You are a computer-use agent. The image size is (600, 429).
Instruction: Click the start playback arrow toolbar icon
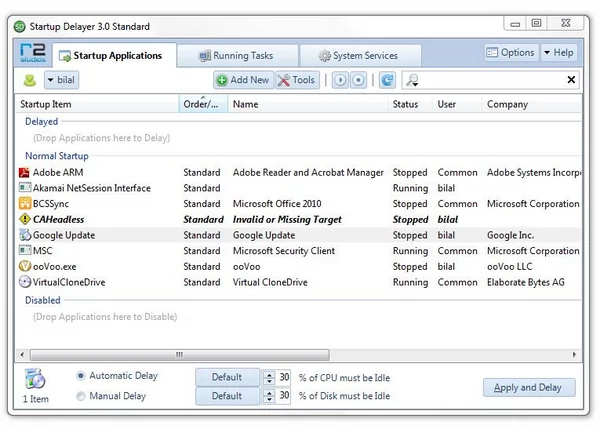click(340, 80)
